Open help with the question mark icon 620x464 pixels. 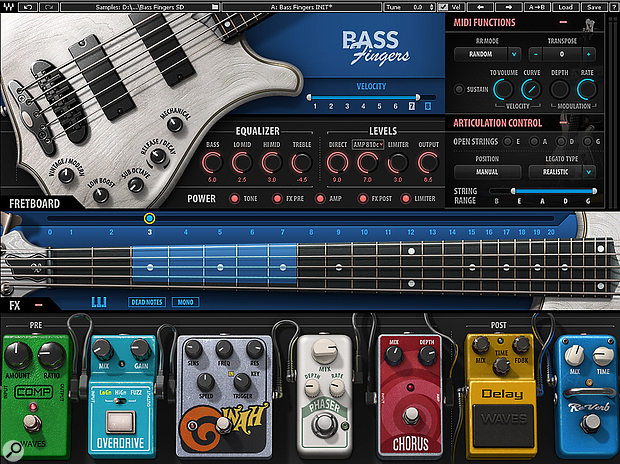pyautogui.click(x=613, y=7)
